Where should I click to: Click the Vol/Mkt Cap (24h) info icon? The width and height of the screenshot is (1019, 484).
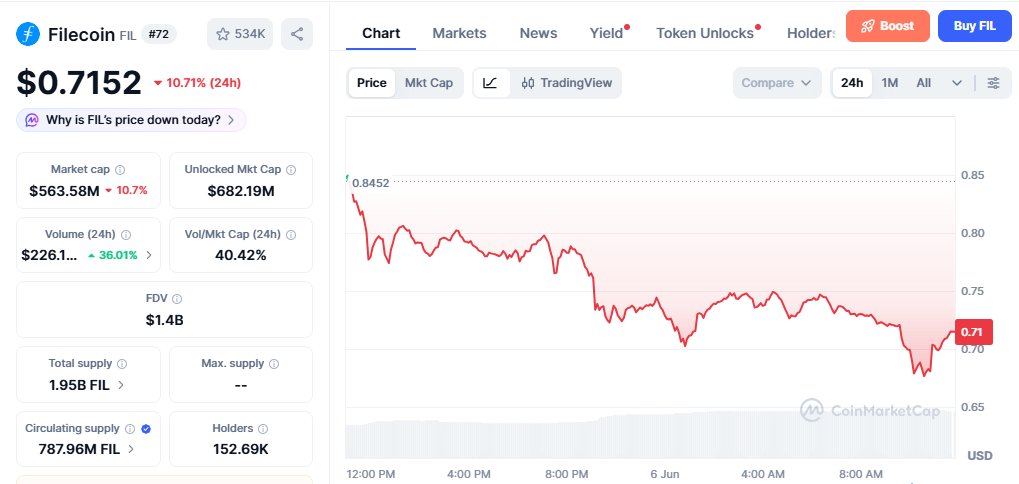(x=291, y=235)
